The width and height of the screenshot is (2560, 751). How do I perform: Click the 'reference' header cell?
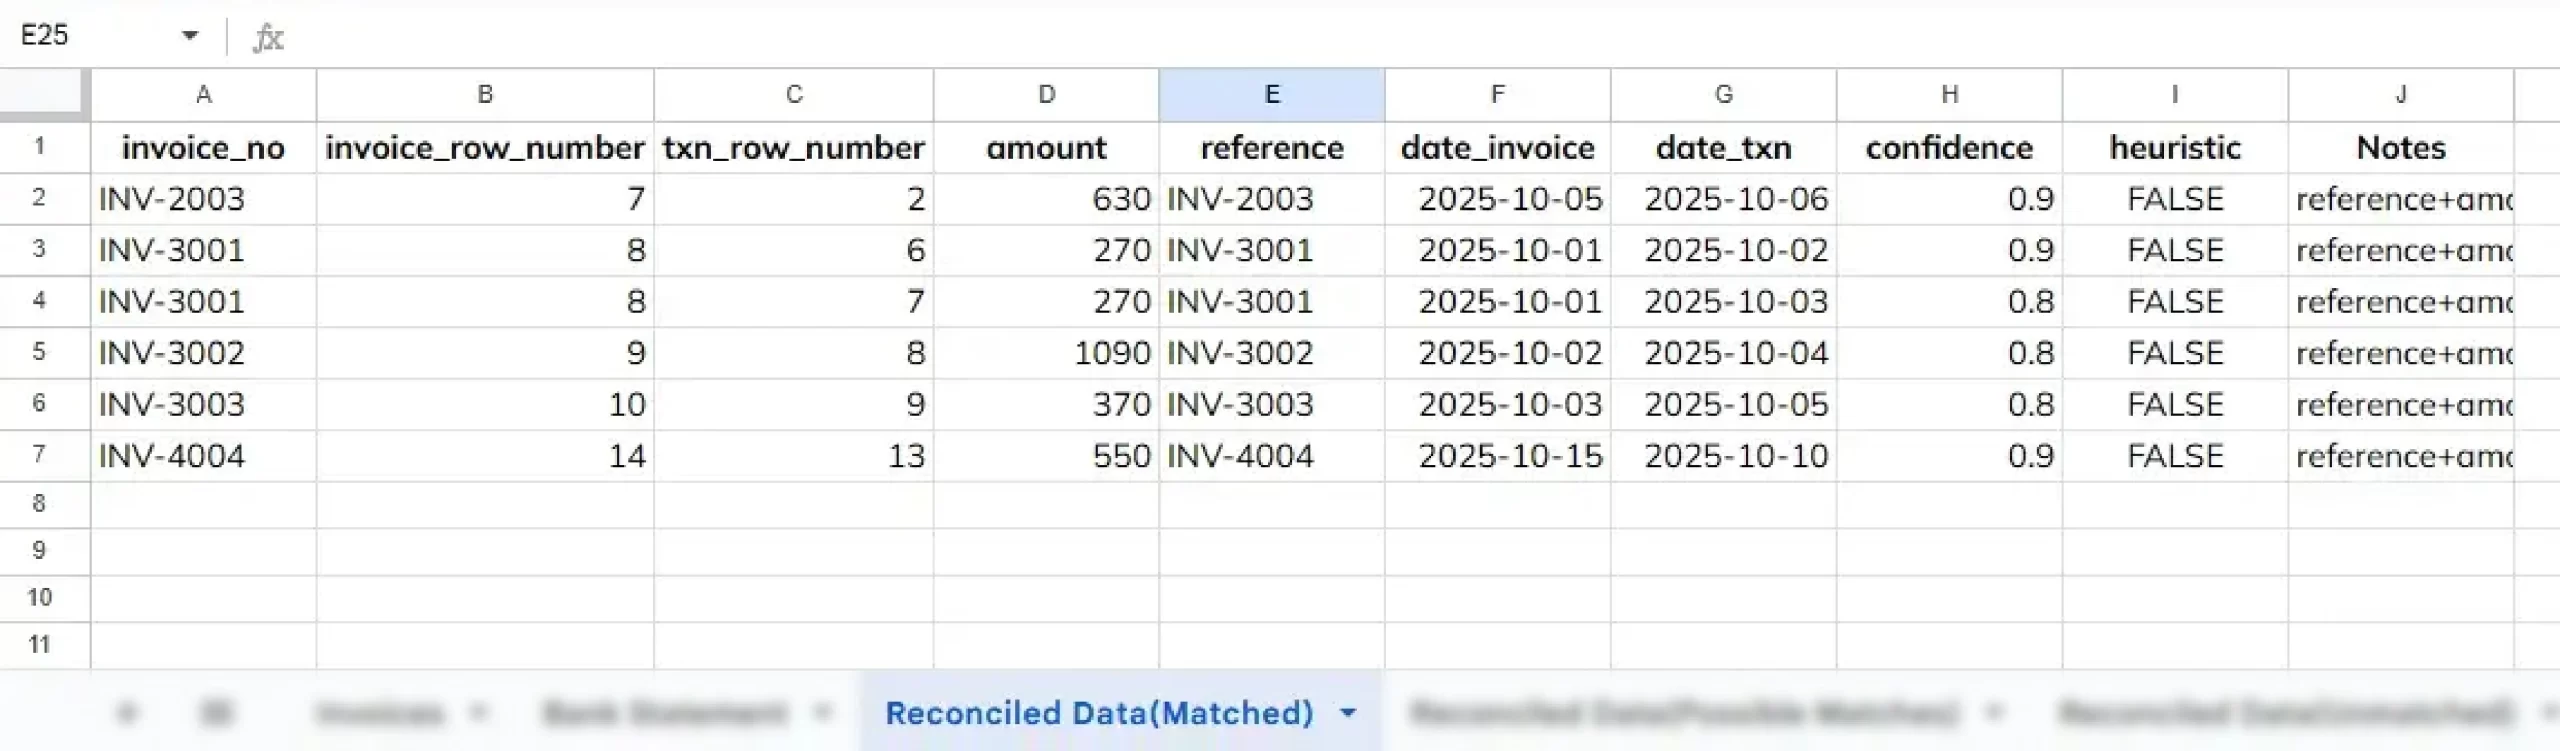click(x=1272, y=148)
